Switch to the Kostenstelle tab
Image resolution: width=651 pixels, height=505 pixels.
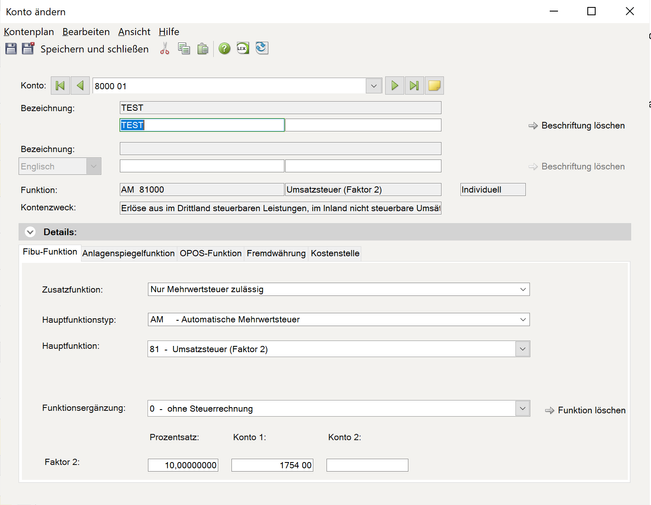click(x=335, y=253)
